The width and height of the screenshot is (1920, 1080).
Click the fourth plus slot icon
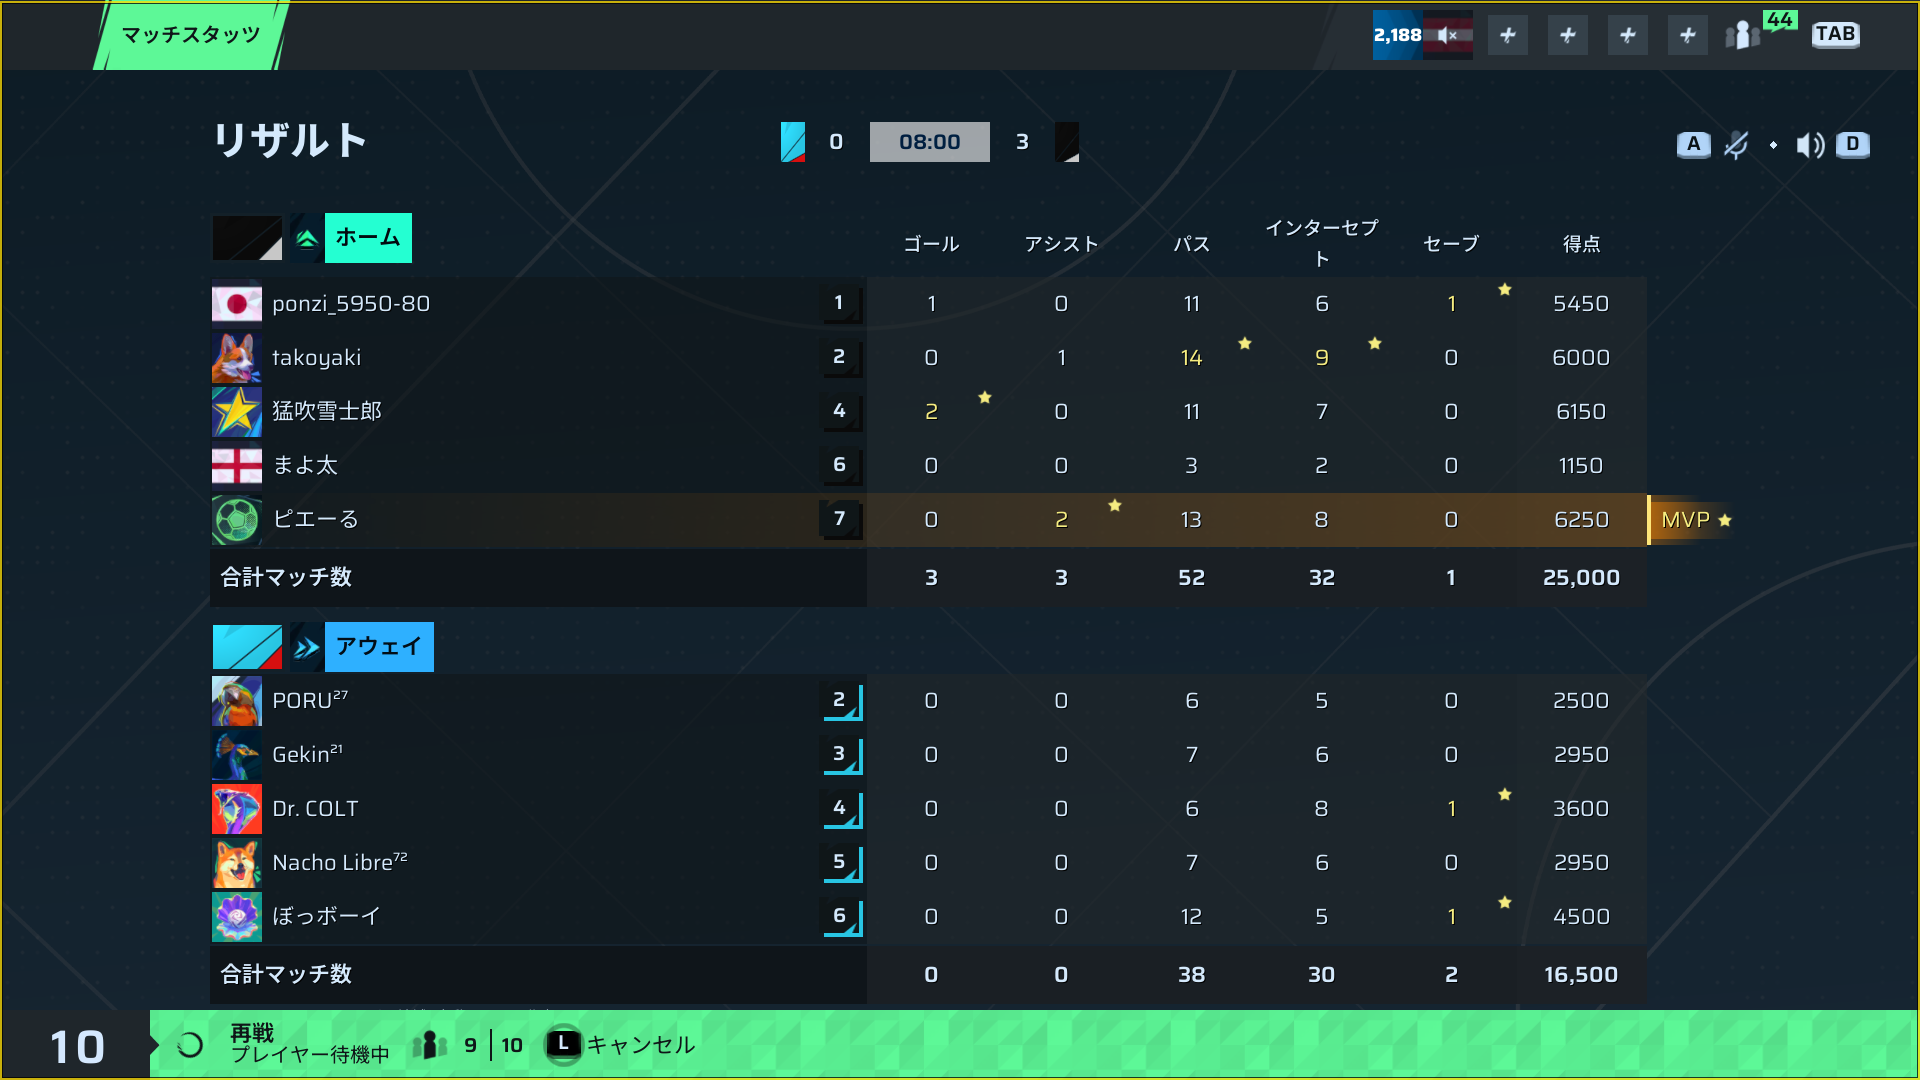click(x=1688, y=35)
